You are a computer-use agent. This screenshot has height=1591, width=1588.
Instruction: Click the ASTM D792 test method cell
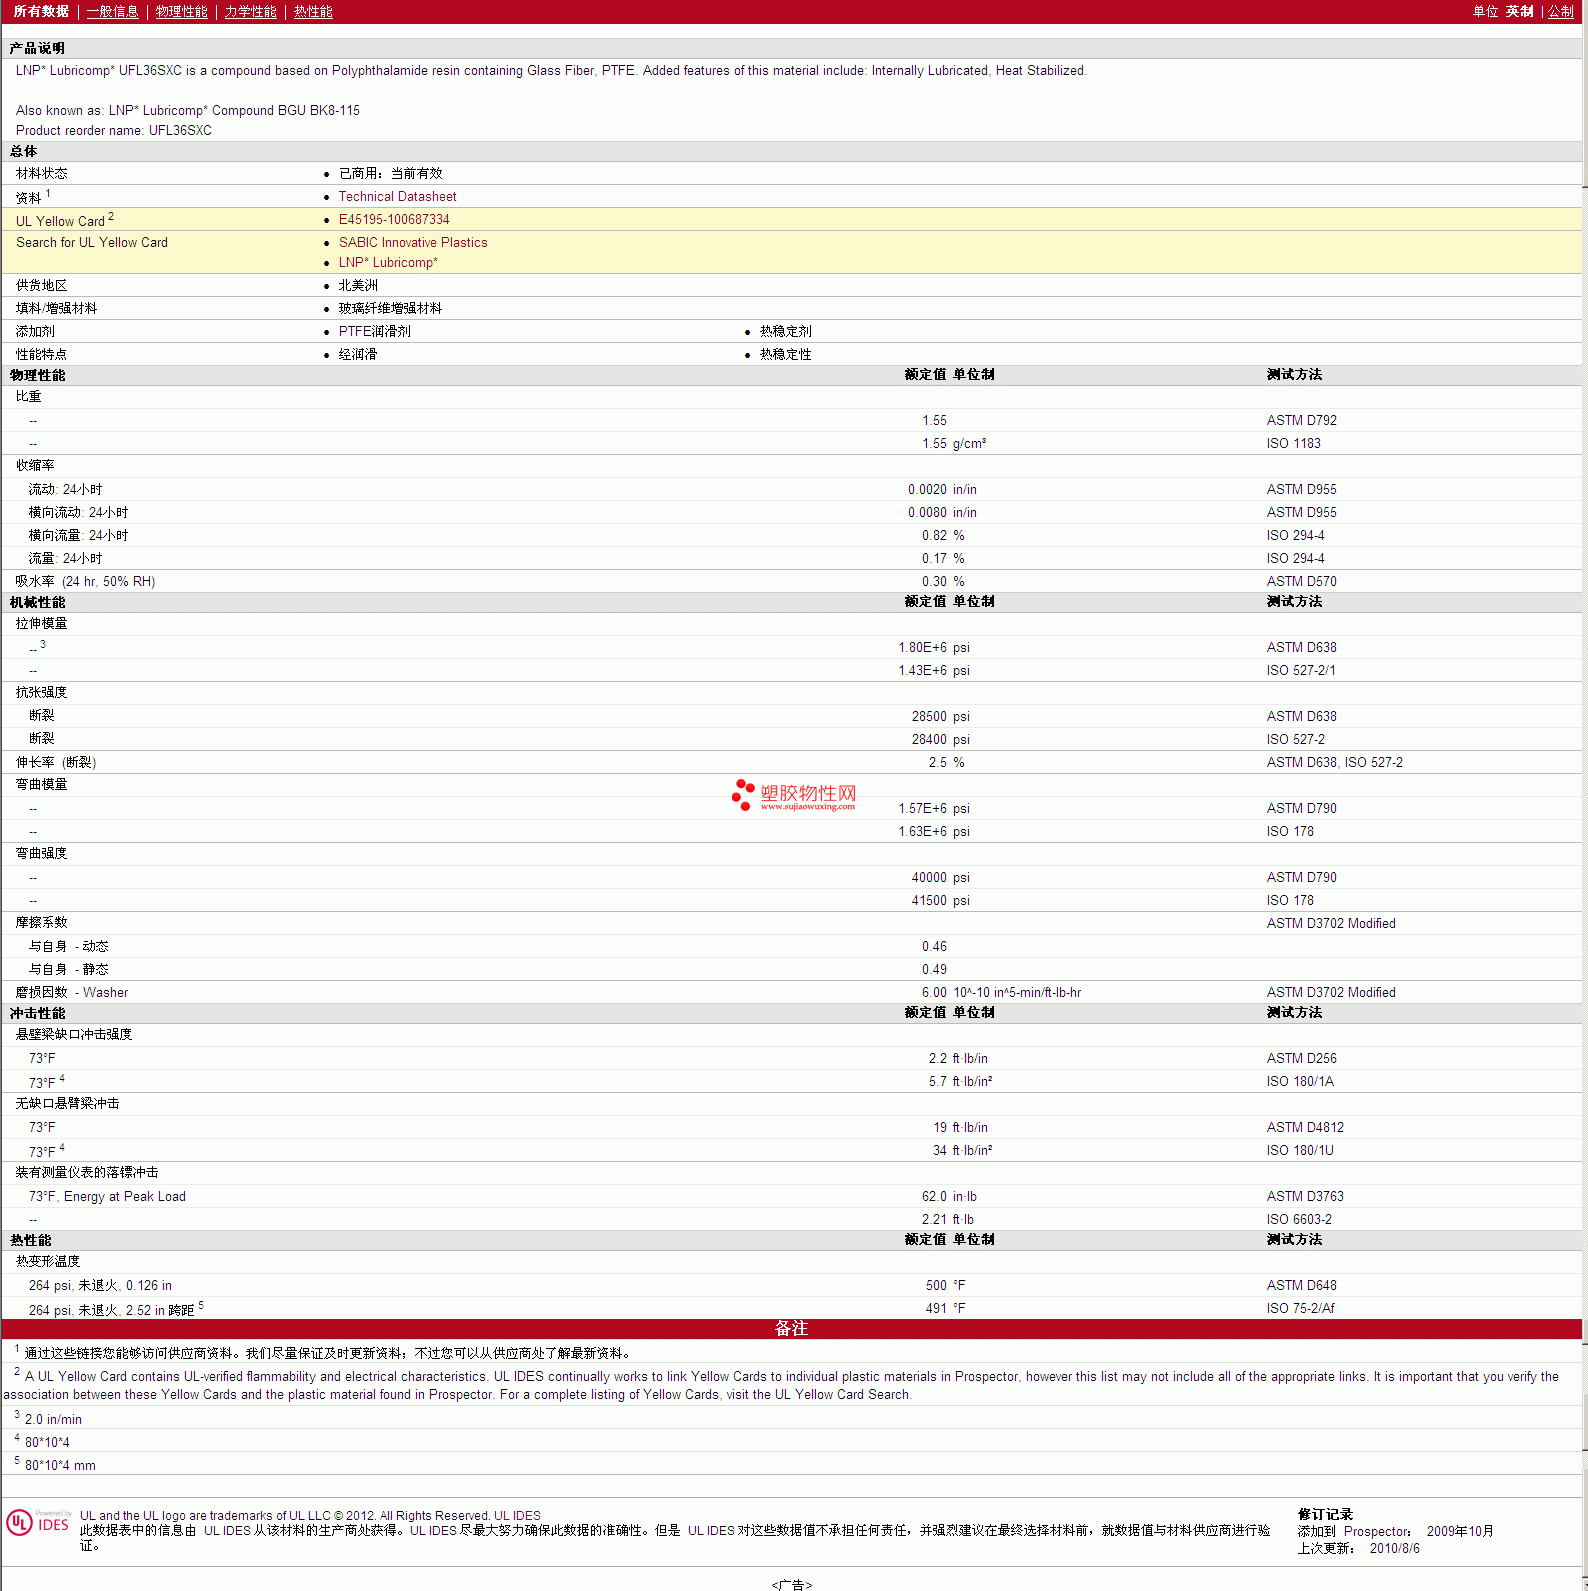click(1301, 421)
